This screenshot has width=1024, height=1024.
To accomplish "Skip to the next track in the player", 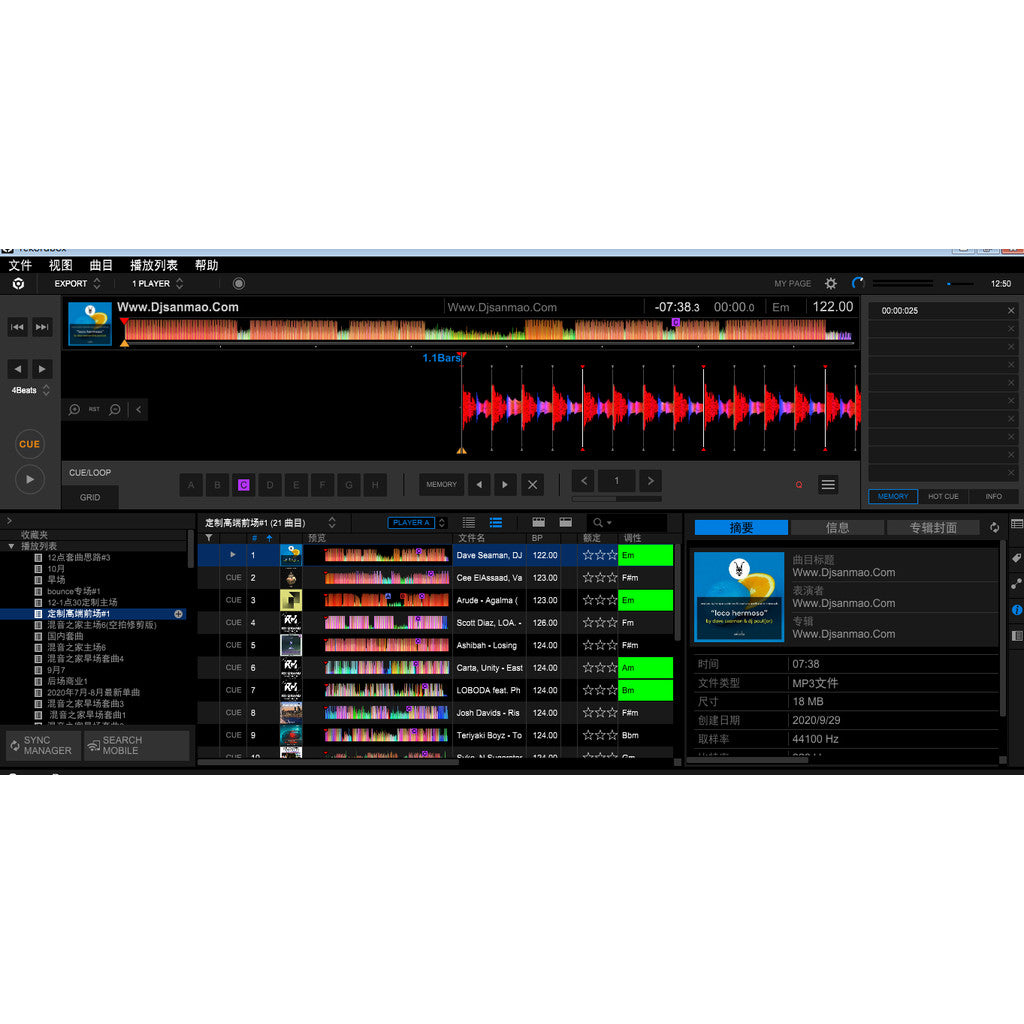I will [x=42, y=327].
